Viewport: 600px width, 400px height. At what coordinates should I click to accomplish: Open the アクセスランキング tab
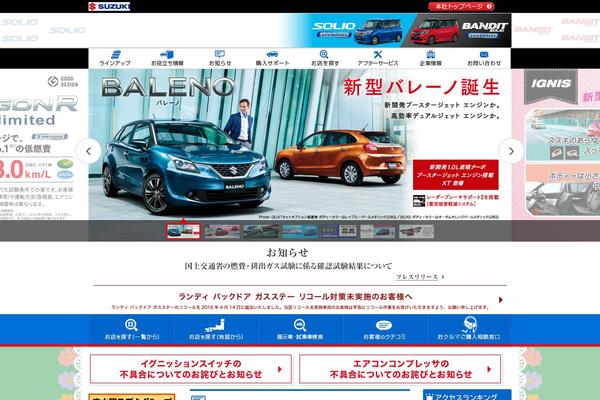pos(467,395)
